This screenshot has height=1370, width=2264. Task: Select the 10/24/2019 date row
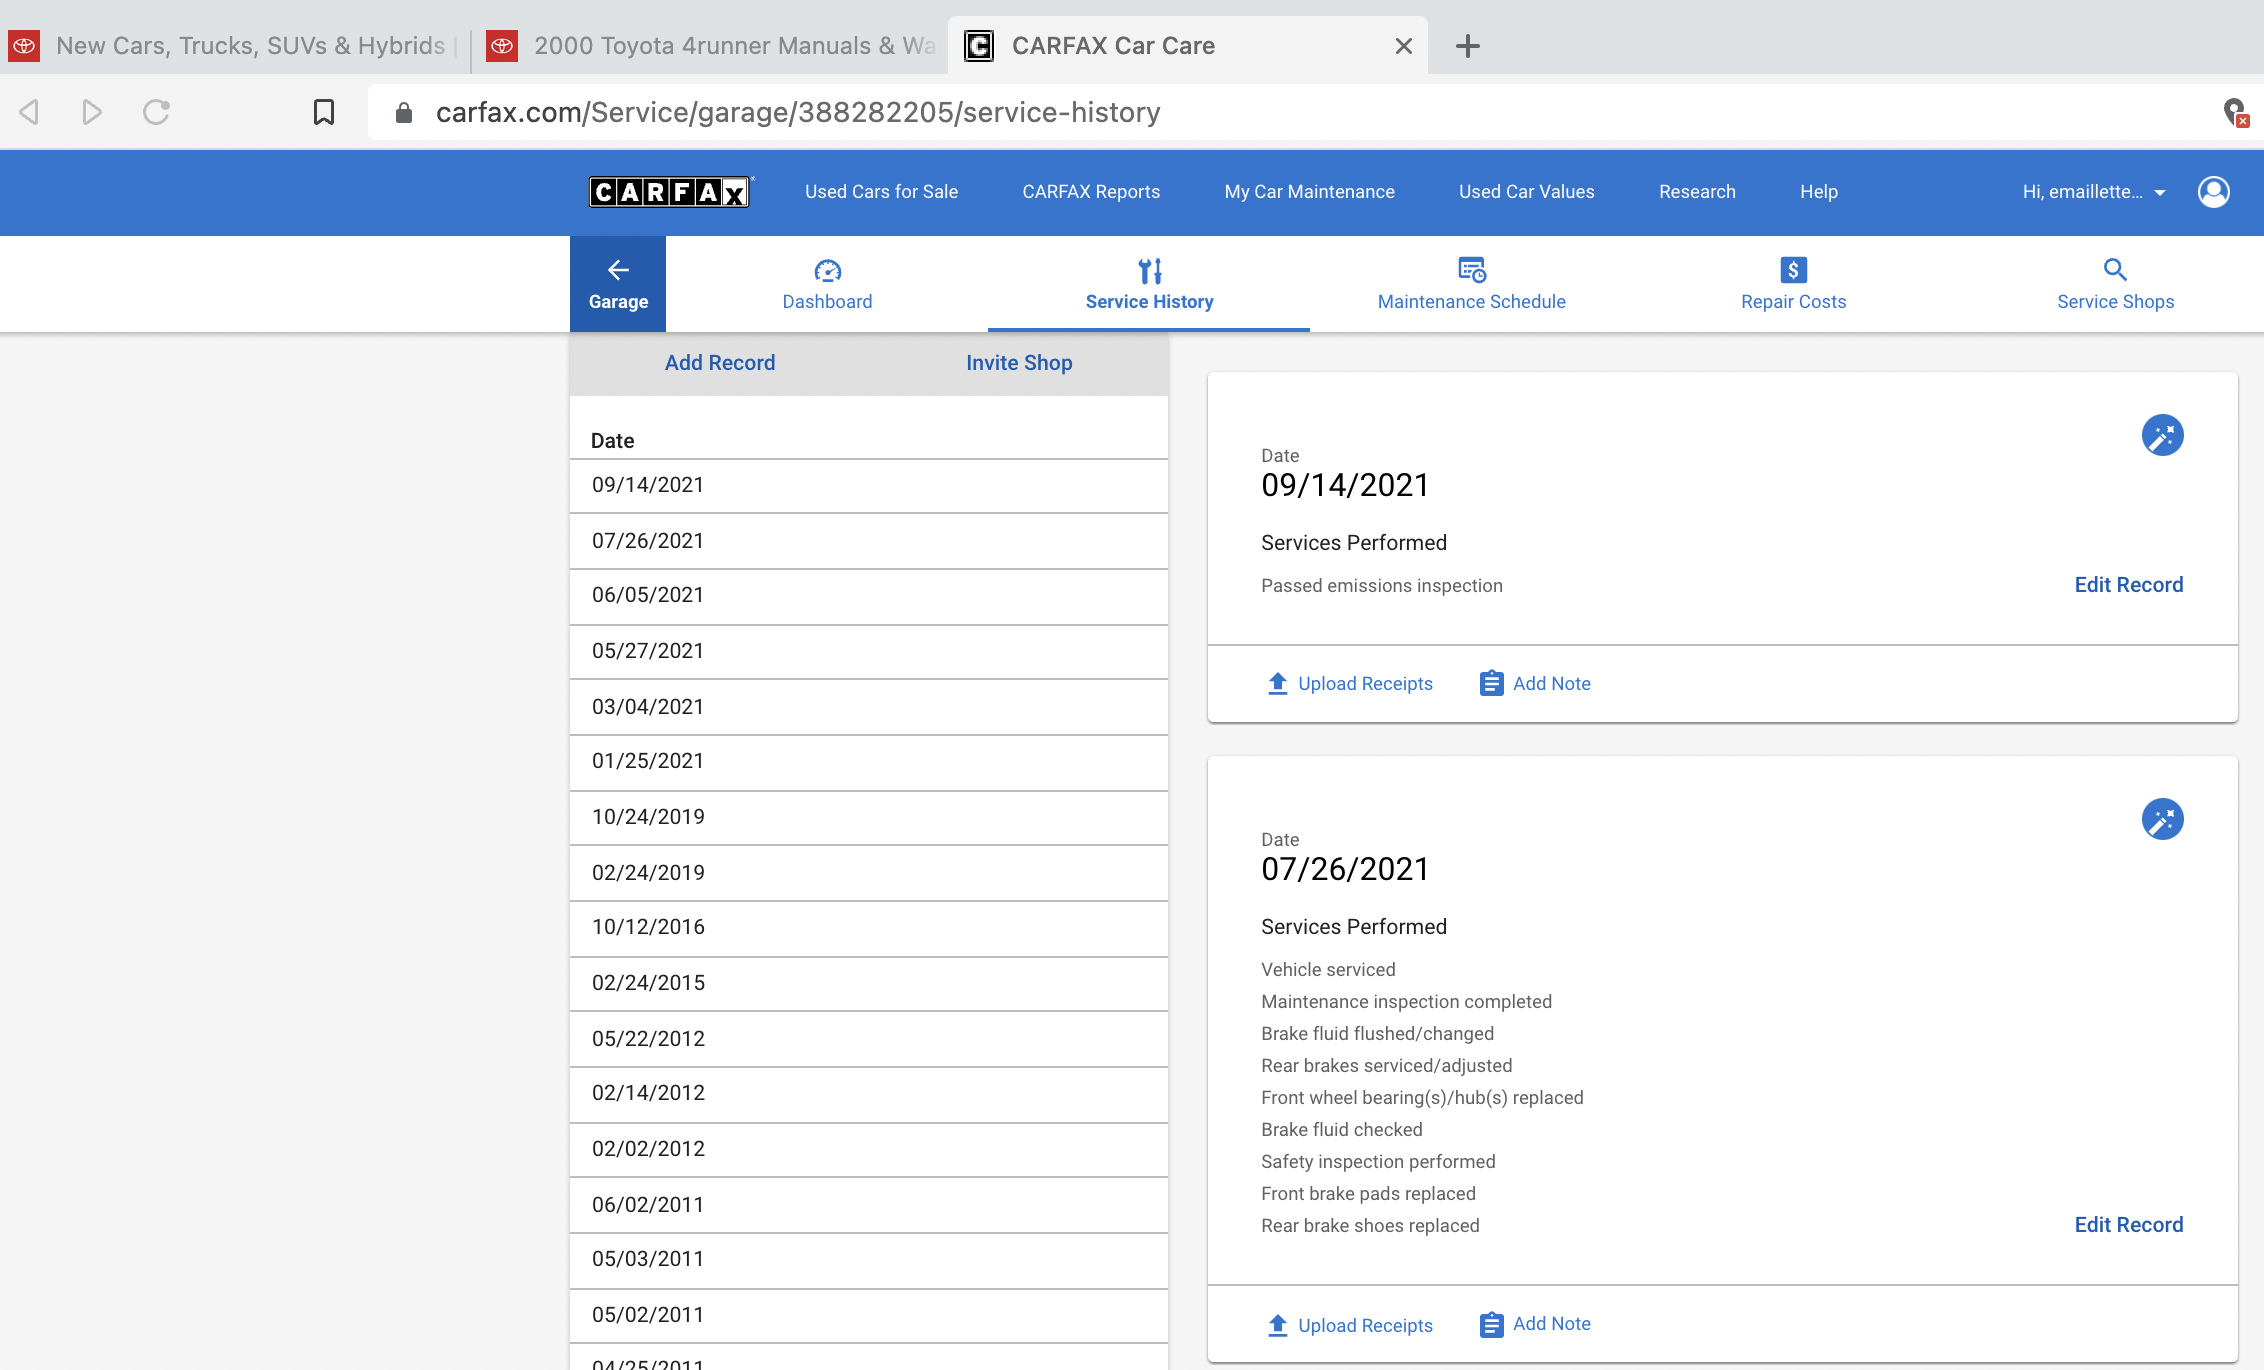868,818
